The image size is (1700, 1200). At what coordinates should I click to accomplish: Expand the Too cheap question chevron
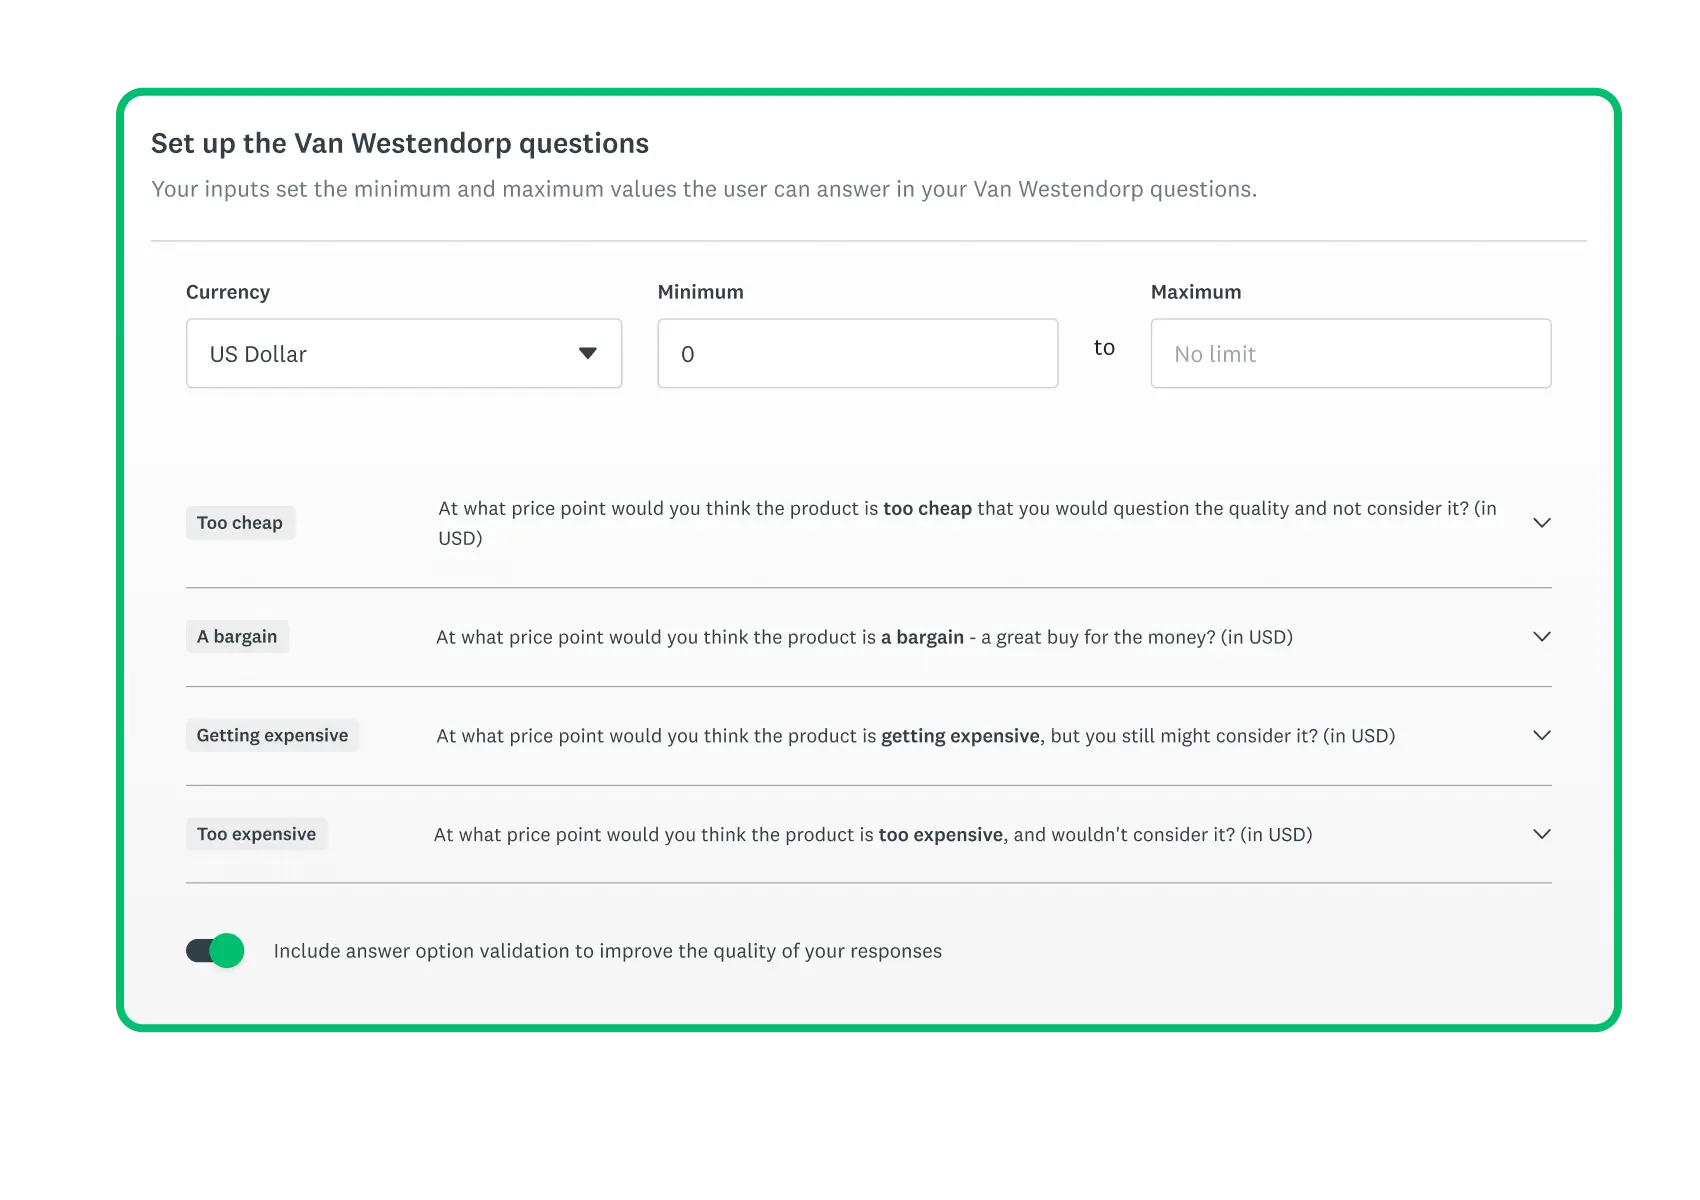(x=1541, y=523)
